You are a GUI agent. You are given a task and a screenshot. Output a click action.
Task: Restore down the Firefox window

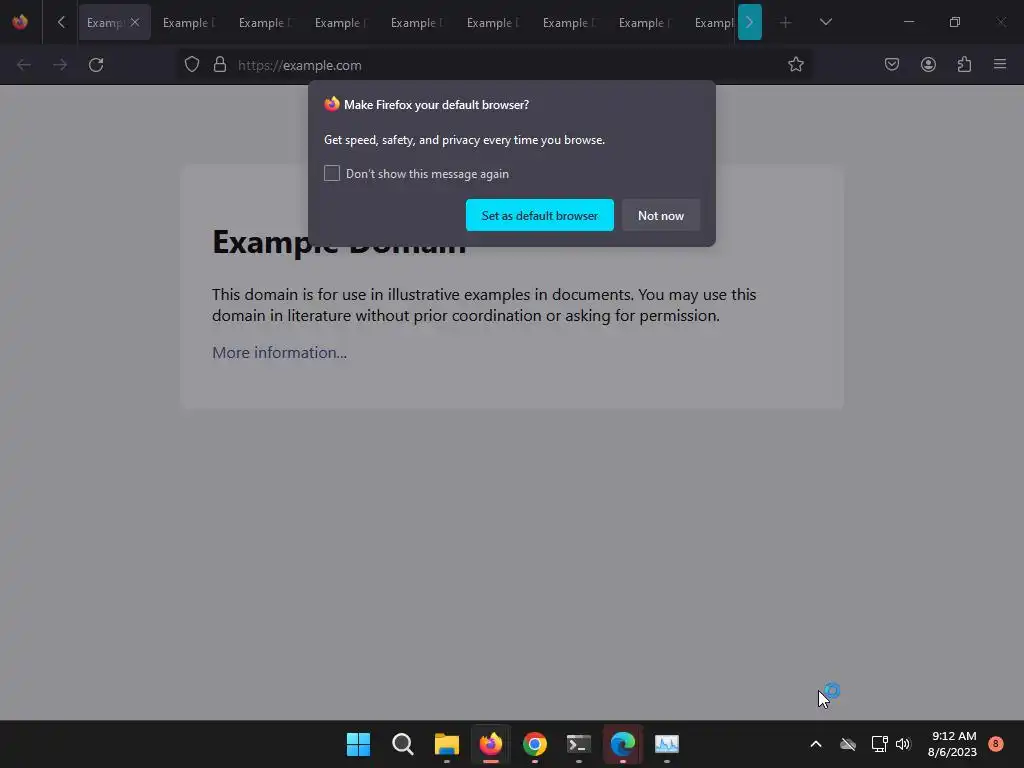point(955,22)
